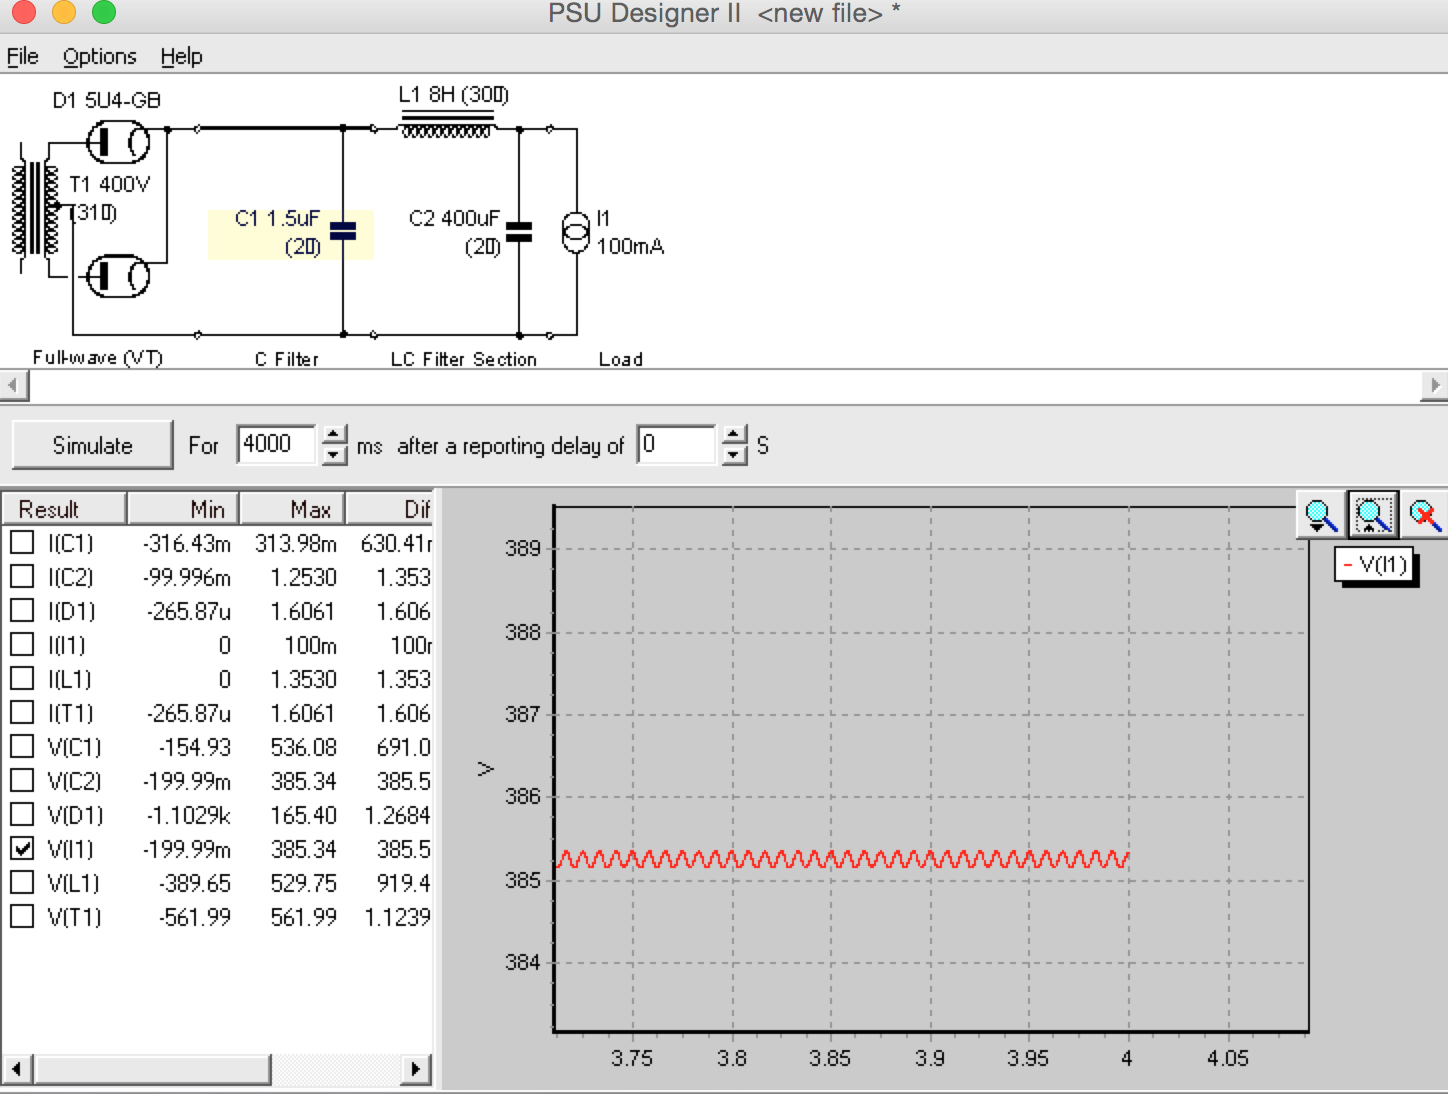Enable the I(L1) result checkbox
This screenshot has height=1094, width=1448.
22,678
